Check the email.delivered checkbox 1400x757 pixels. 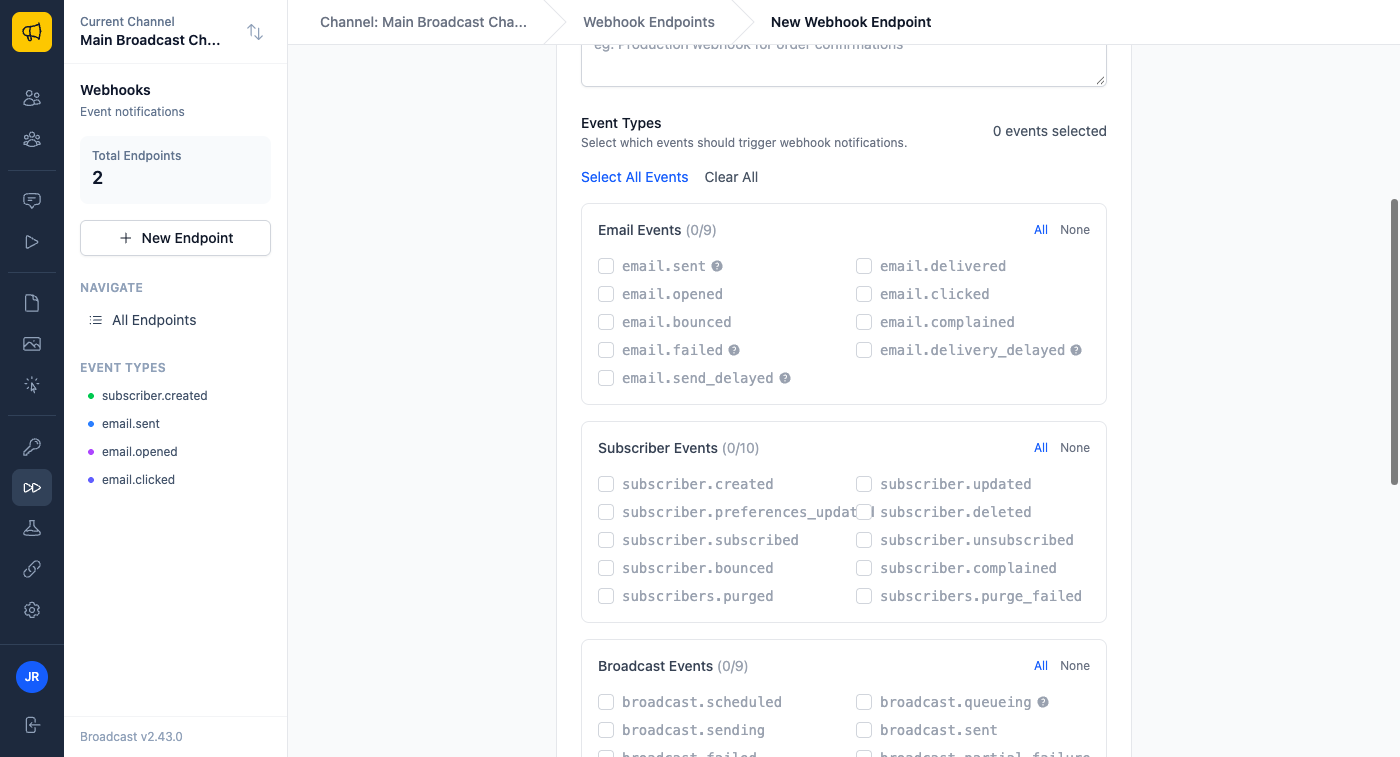(864, 266)
